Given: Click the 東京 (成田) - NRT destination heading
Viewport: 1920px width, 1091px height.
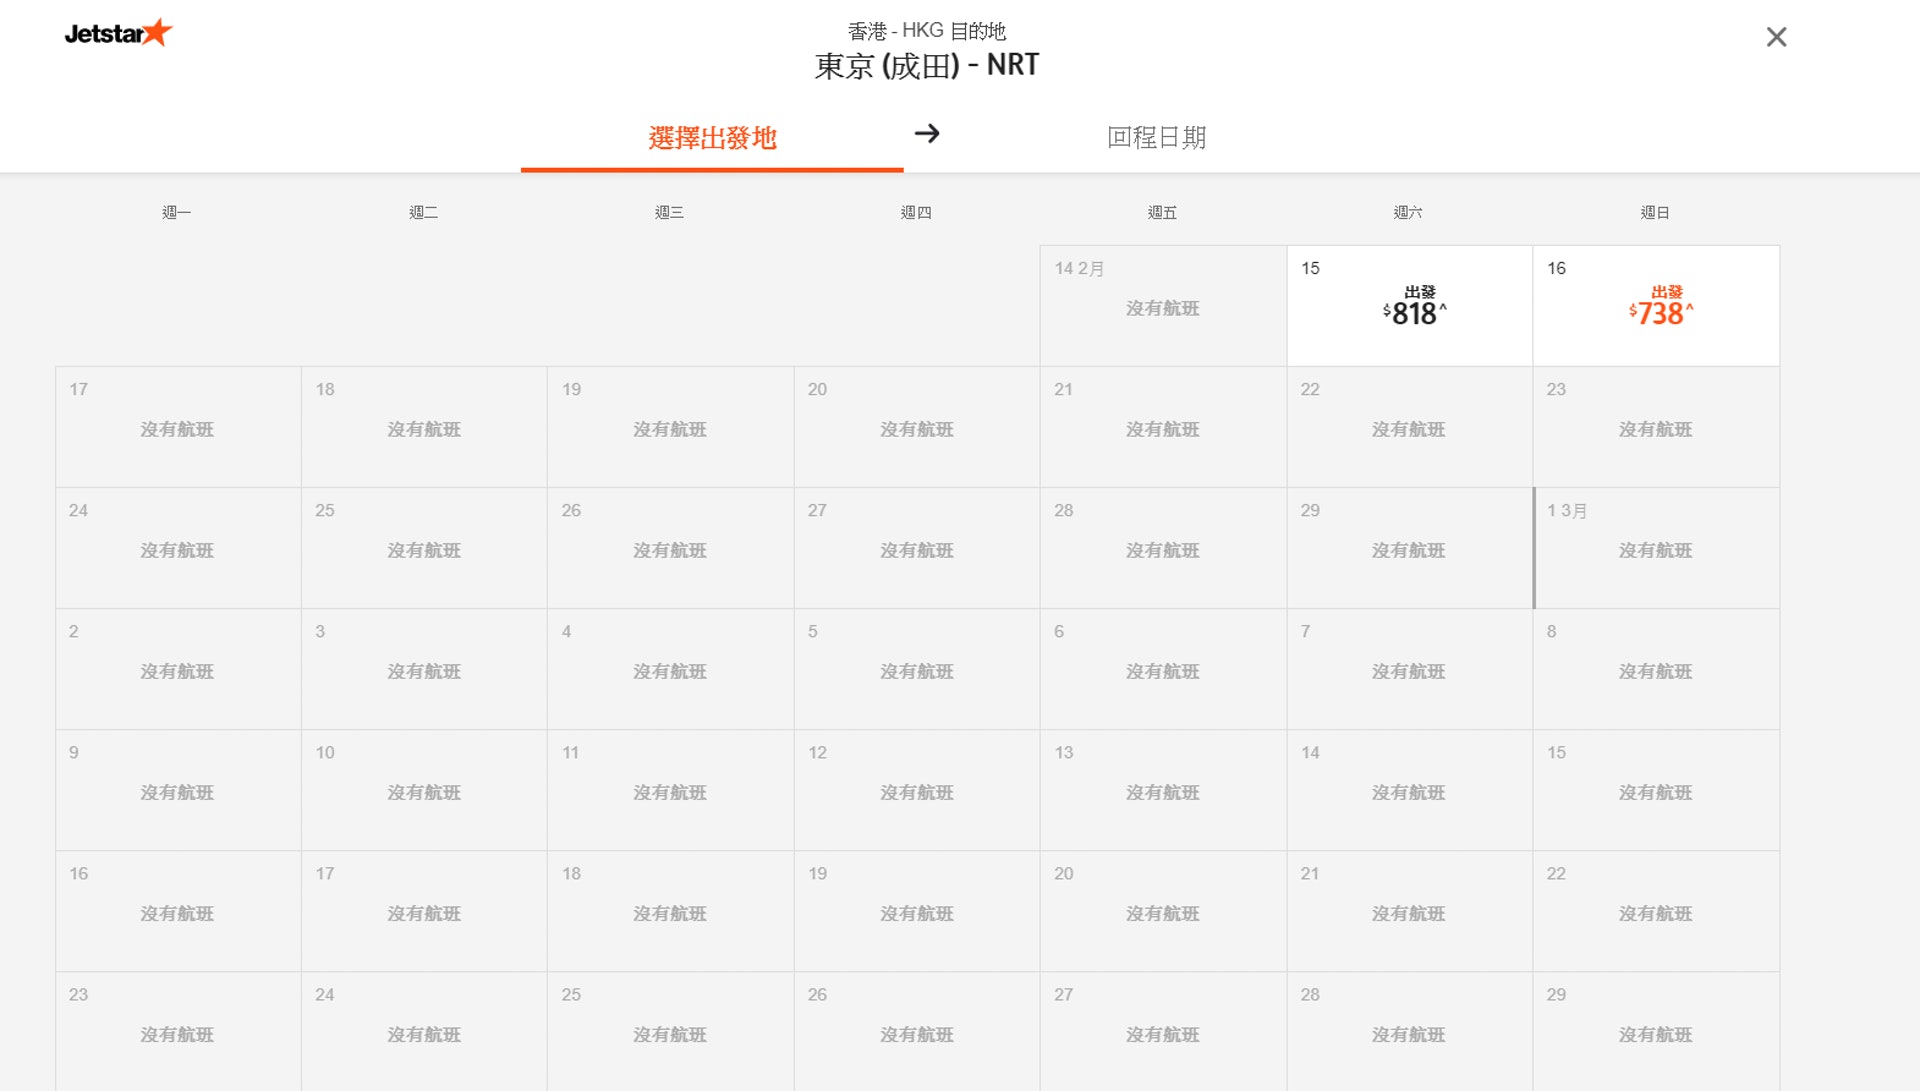Looking at the screenshot, I should 926,66.
